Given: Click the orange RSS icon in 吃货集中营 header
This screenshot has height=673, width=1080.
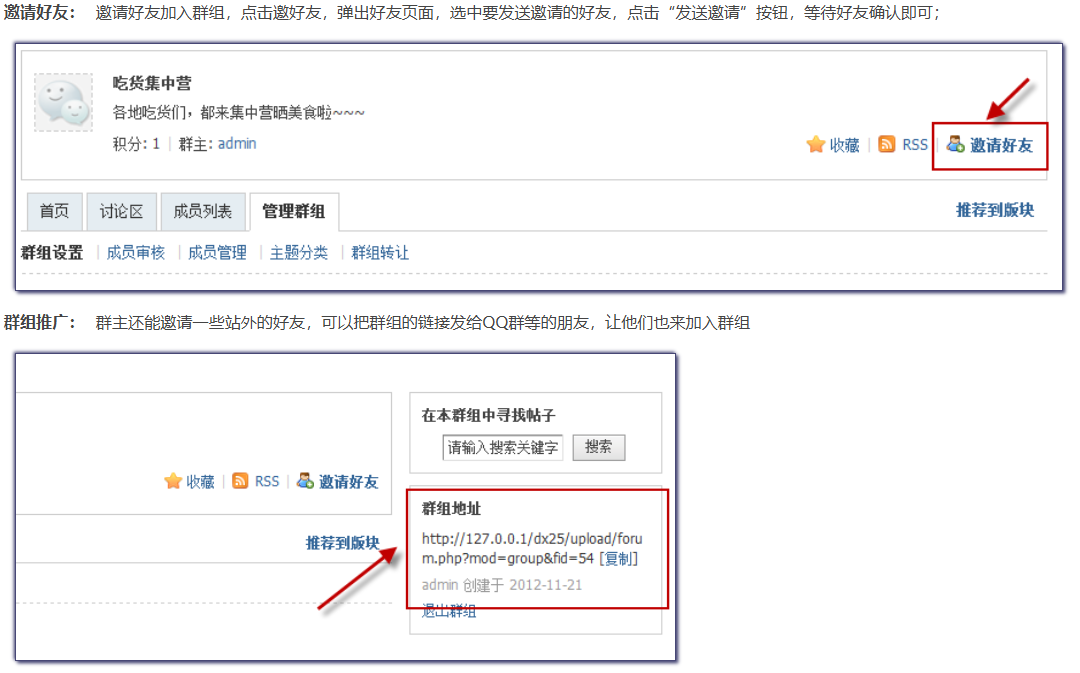Looking at the screenshot, I should [887, 145].
